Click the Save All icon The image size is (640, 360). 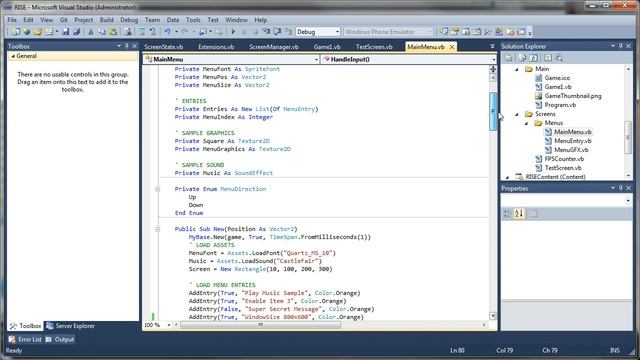coord(76,31)
